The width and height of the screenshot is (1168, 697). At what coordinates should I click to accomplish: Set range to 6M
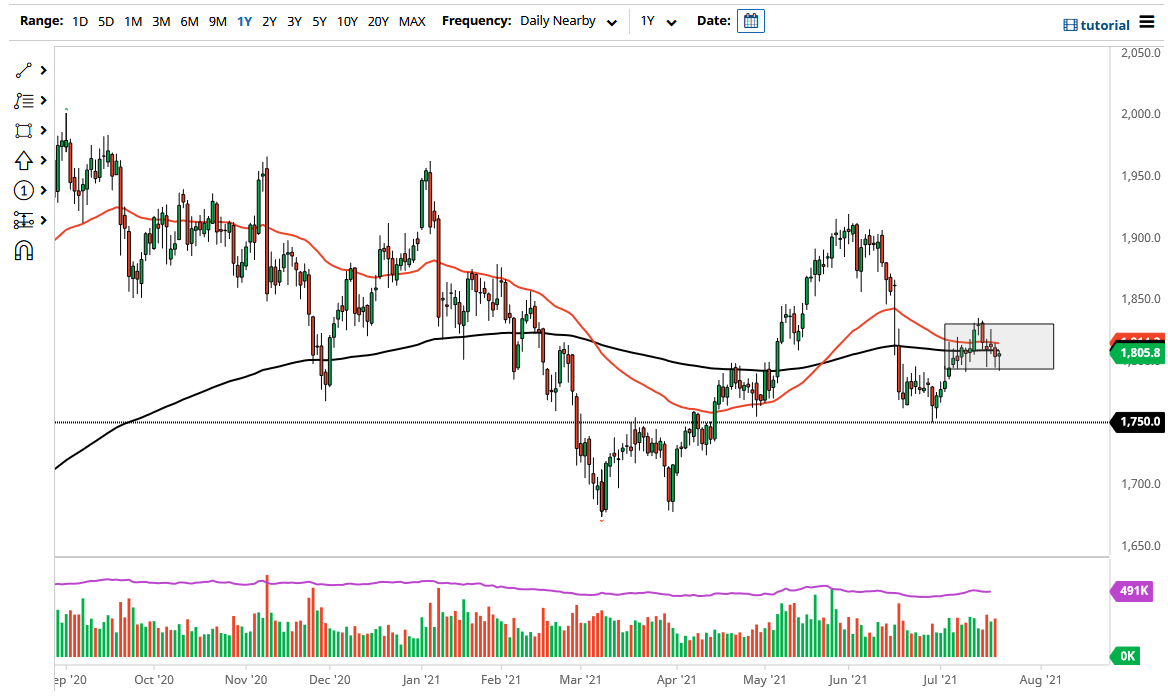[x=189, y=22]
